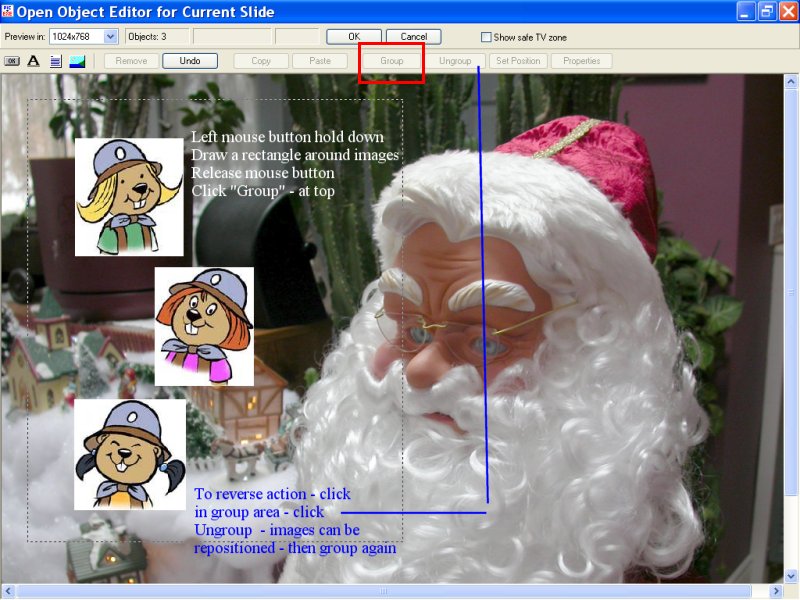The width and height of the screenshot is (800, 600).
Task: Click the Properties button
Action: (x=582, y=61)
